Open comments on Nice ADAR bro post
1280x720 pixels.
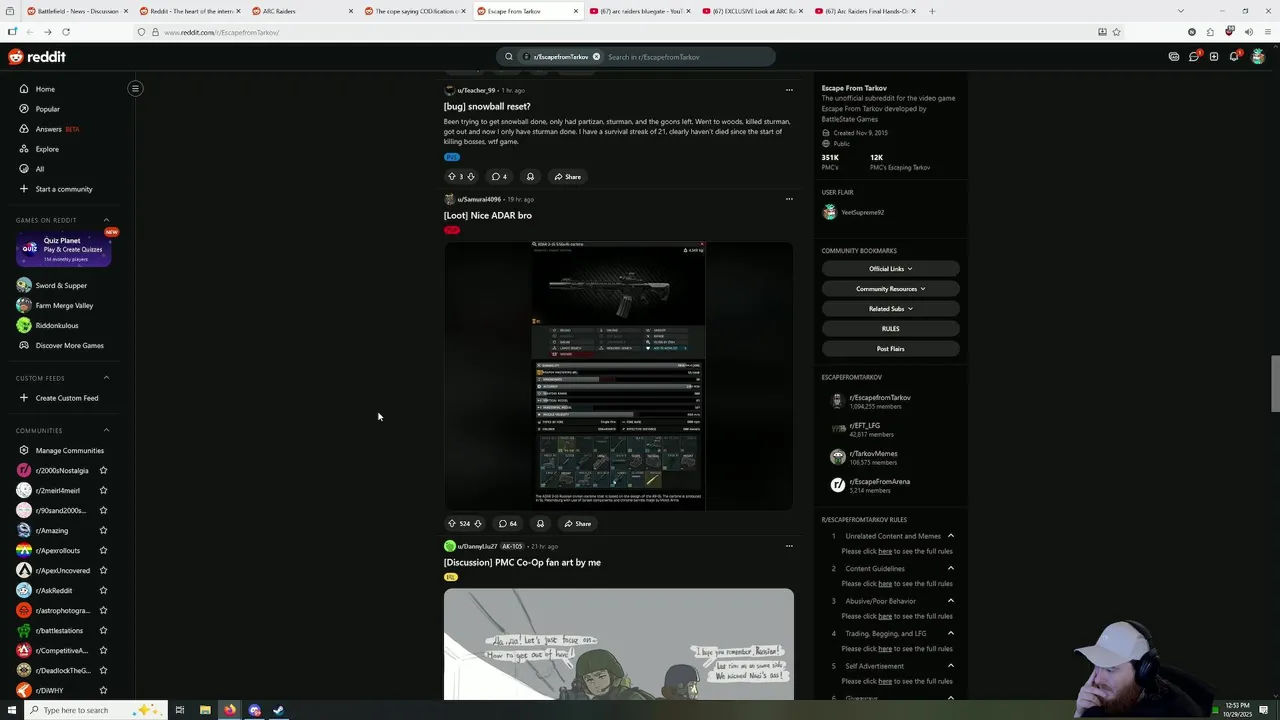508,523
